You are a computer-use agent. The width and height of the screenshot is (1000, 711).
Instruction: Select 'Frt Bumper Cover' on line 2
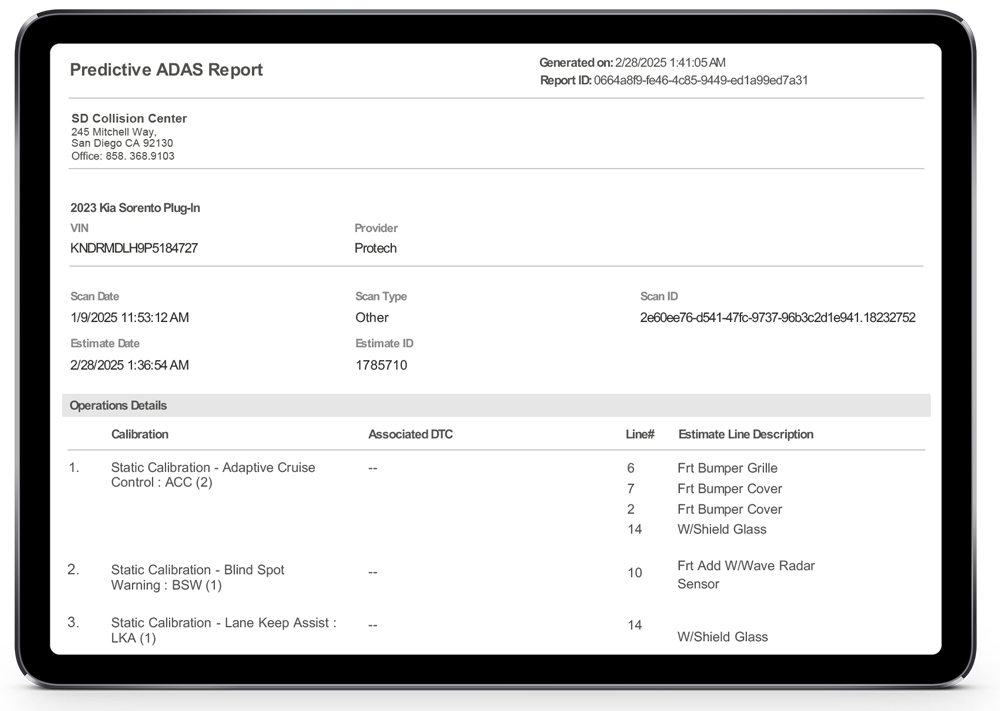(x=730, y=509)
